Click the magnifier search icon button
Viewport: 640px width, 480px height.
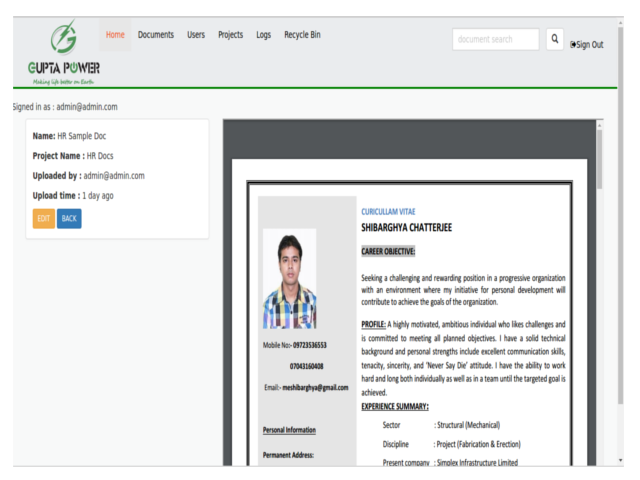pyautogui.click(x=554, y=39)
